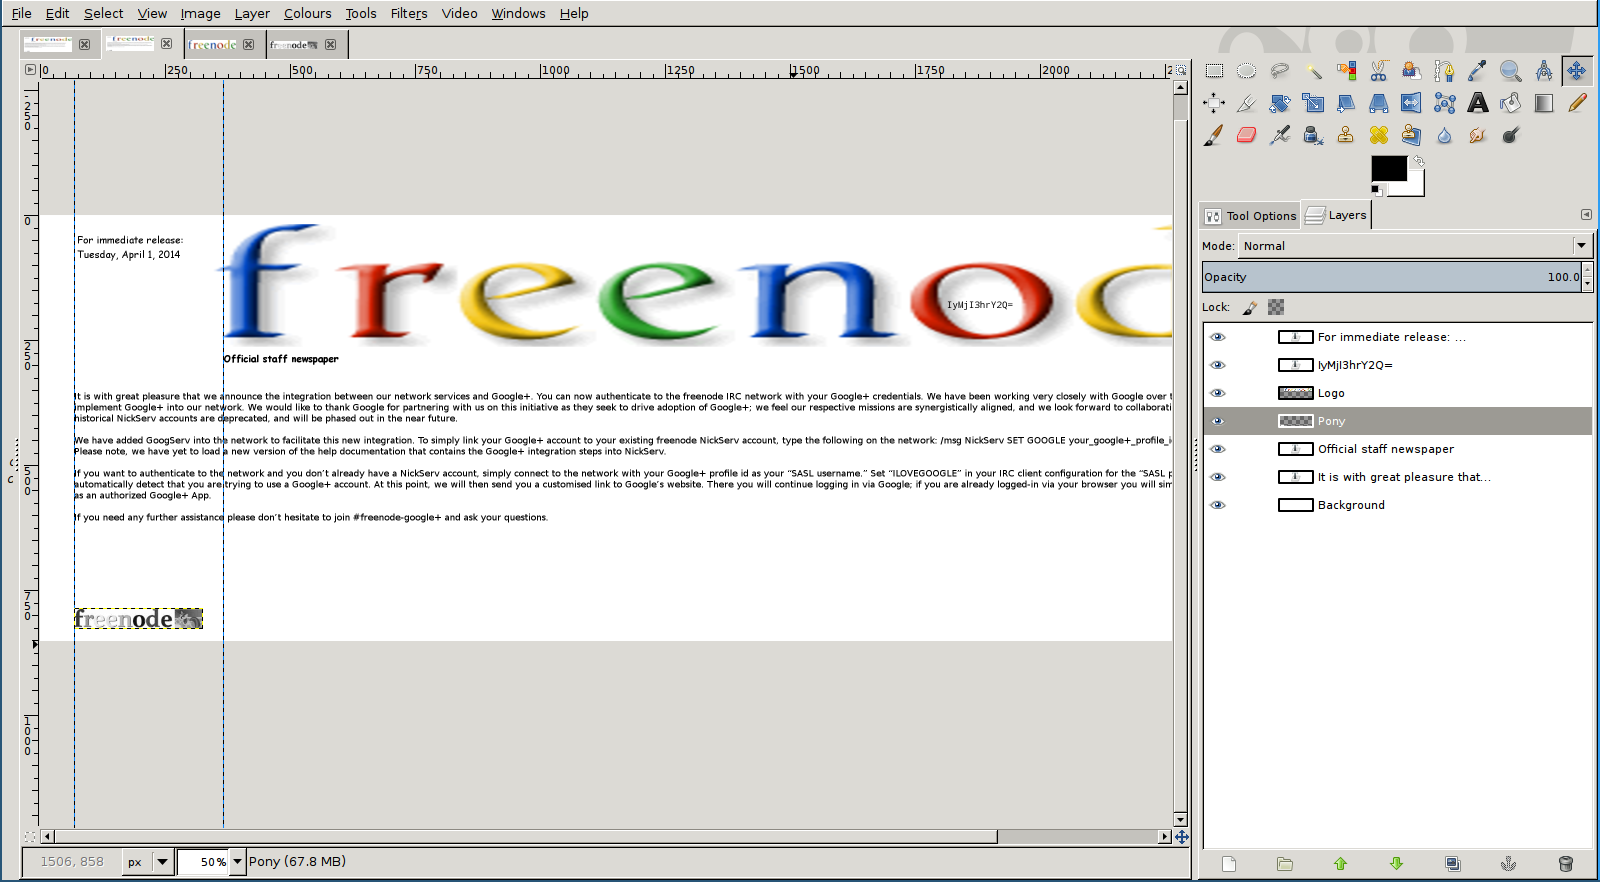Select the Perspective tool
1600x882 pixels.
pyautogui.click(x=1379, y=103)
